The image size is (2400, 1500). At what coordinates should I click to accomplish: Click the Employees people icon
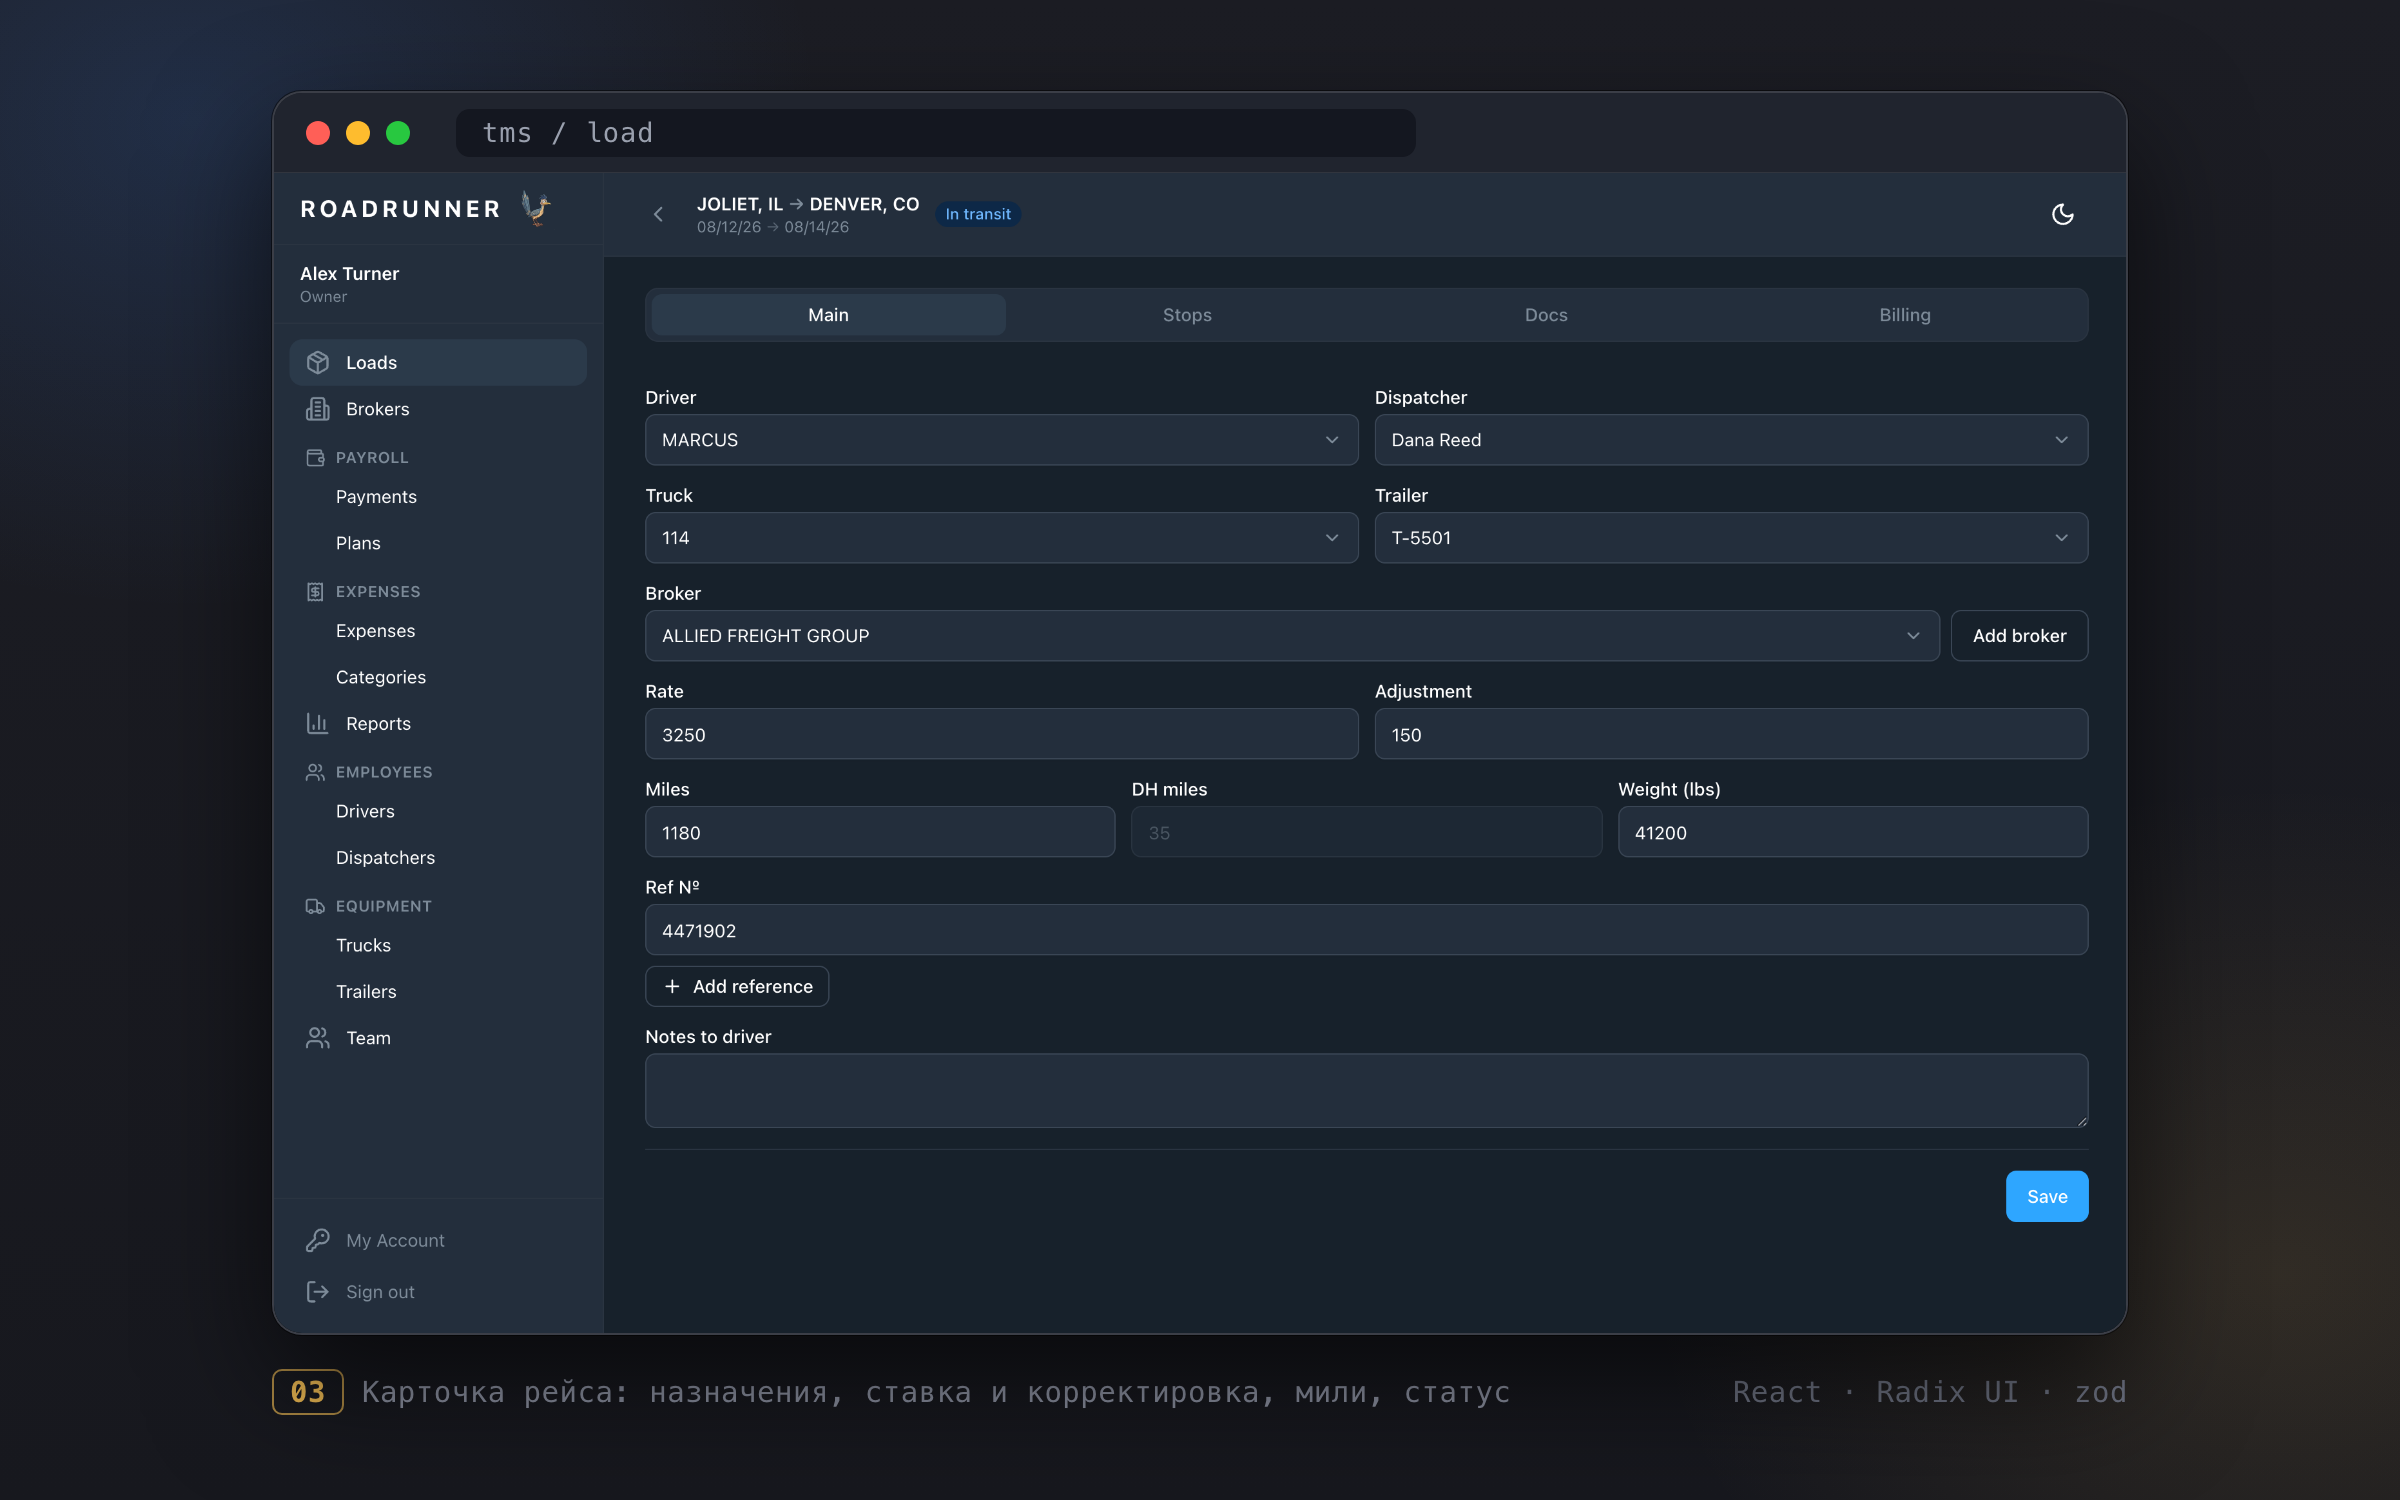(x=315, y=772)
